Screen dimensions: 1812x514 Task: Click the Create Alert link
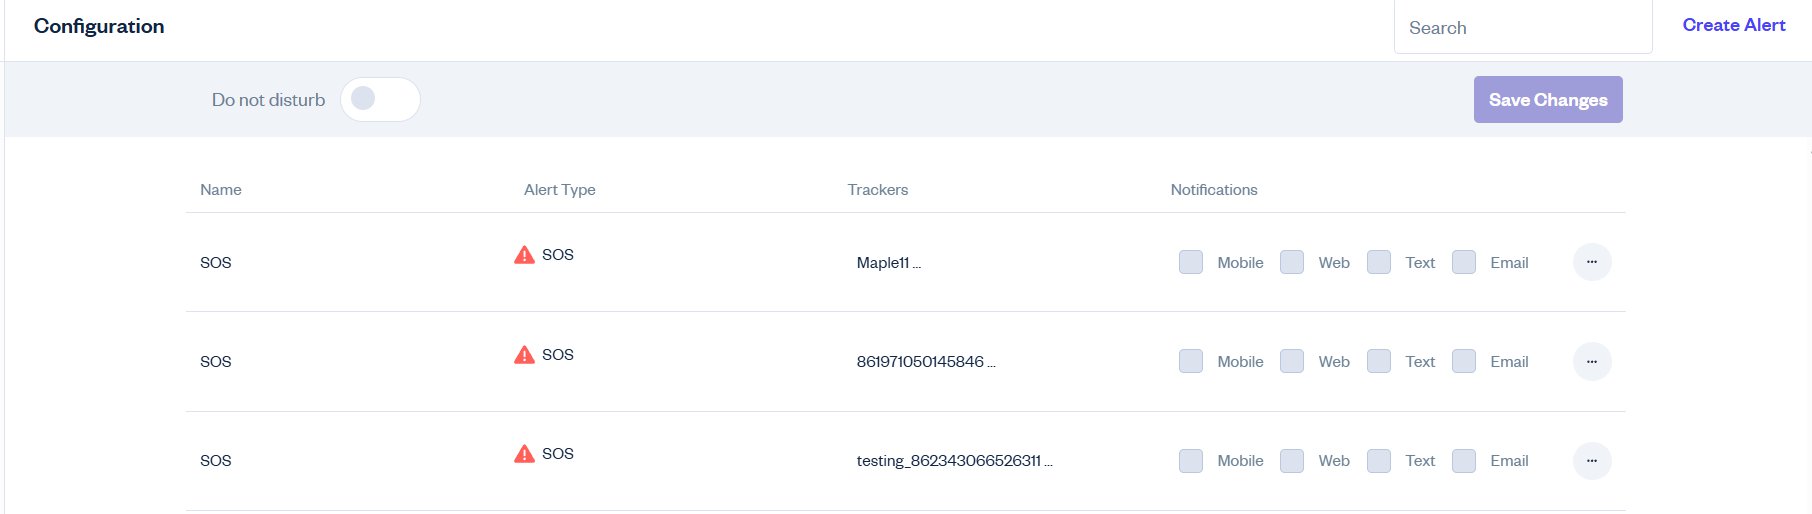coord(1733,25)
